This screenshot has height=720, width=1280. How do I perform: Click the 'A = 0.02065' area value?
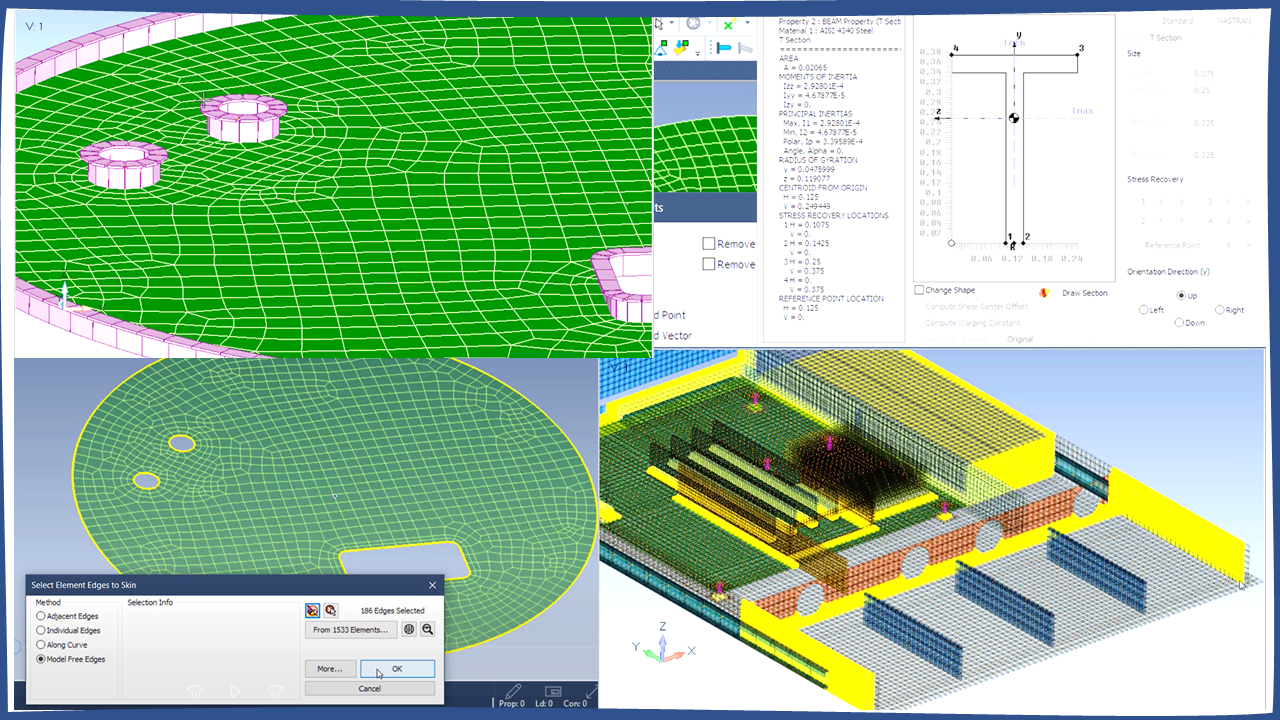[x=807, y=67]
